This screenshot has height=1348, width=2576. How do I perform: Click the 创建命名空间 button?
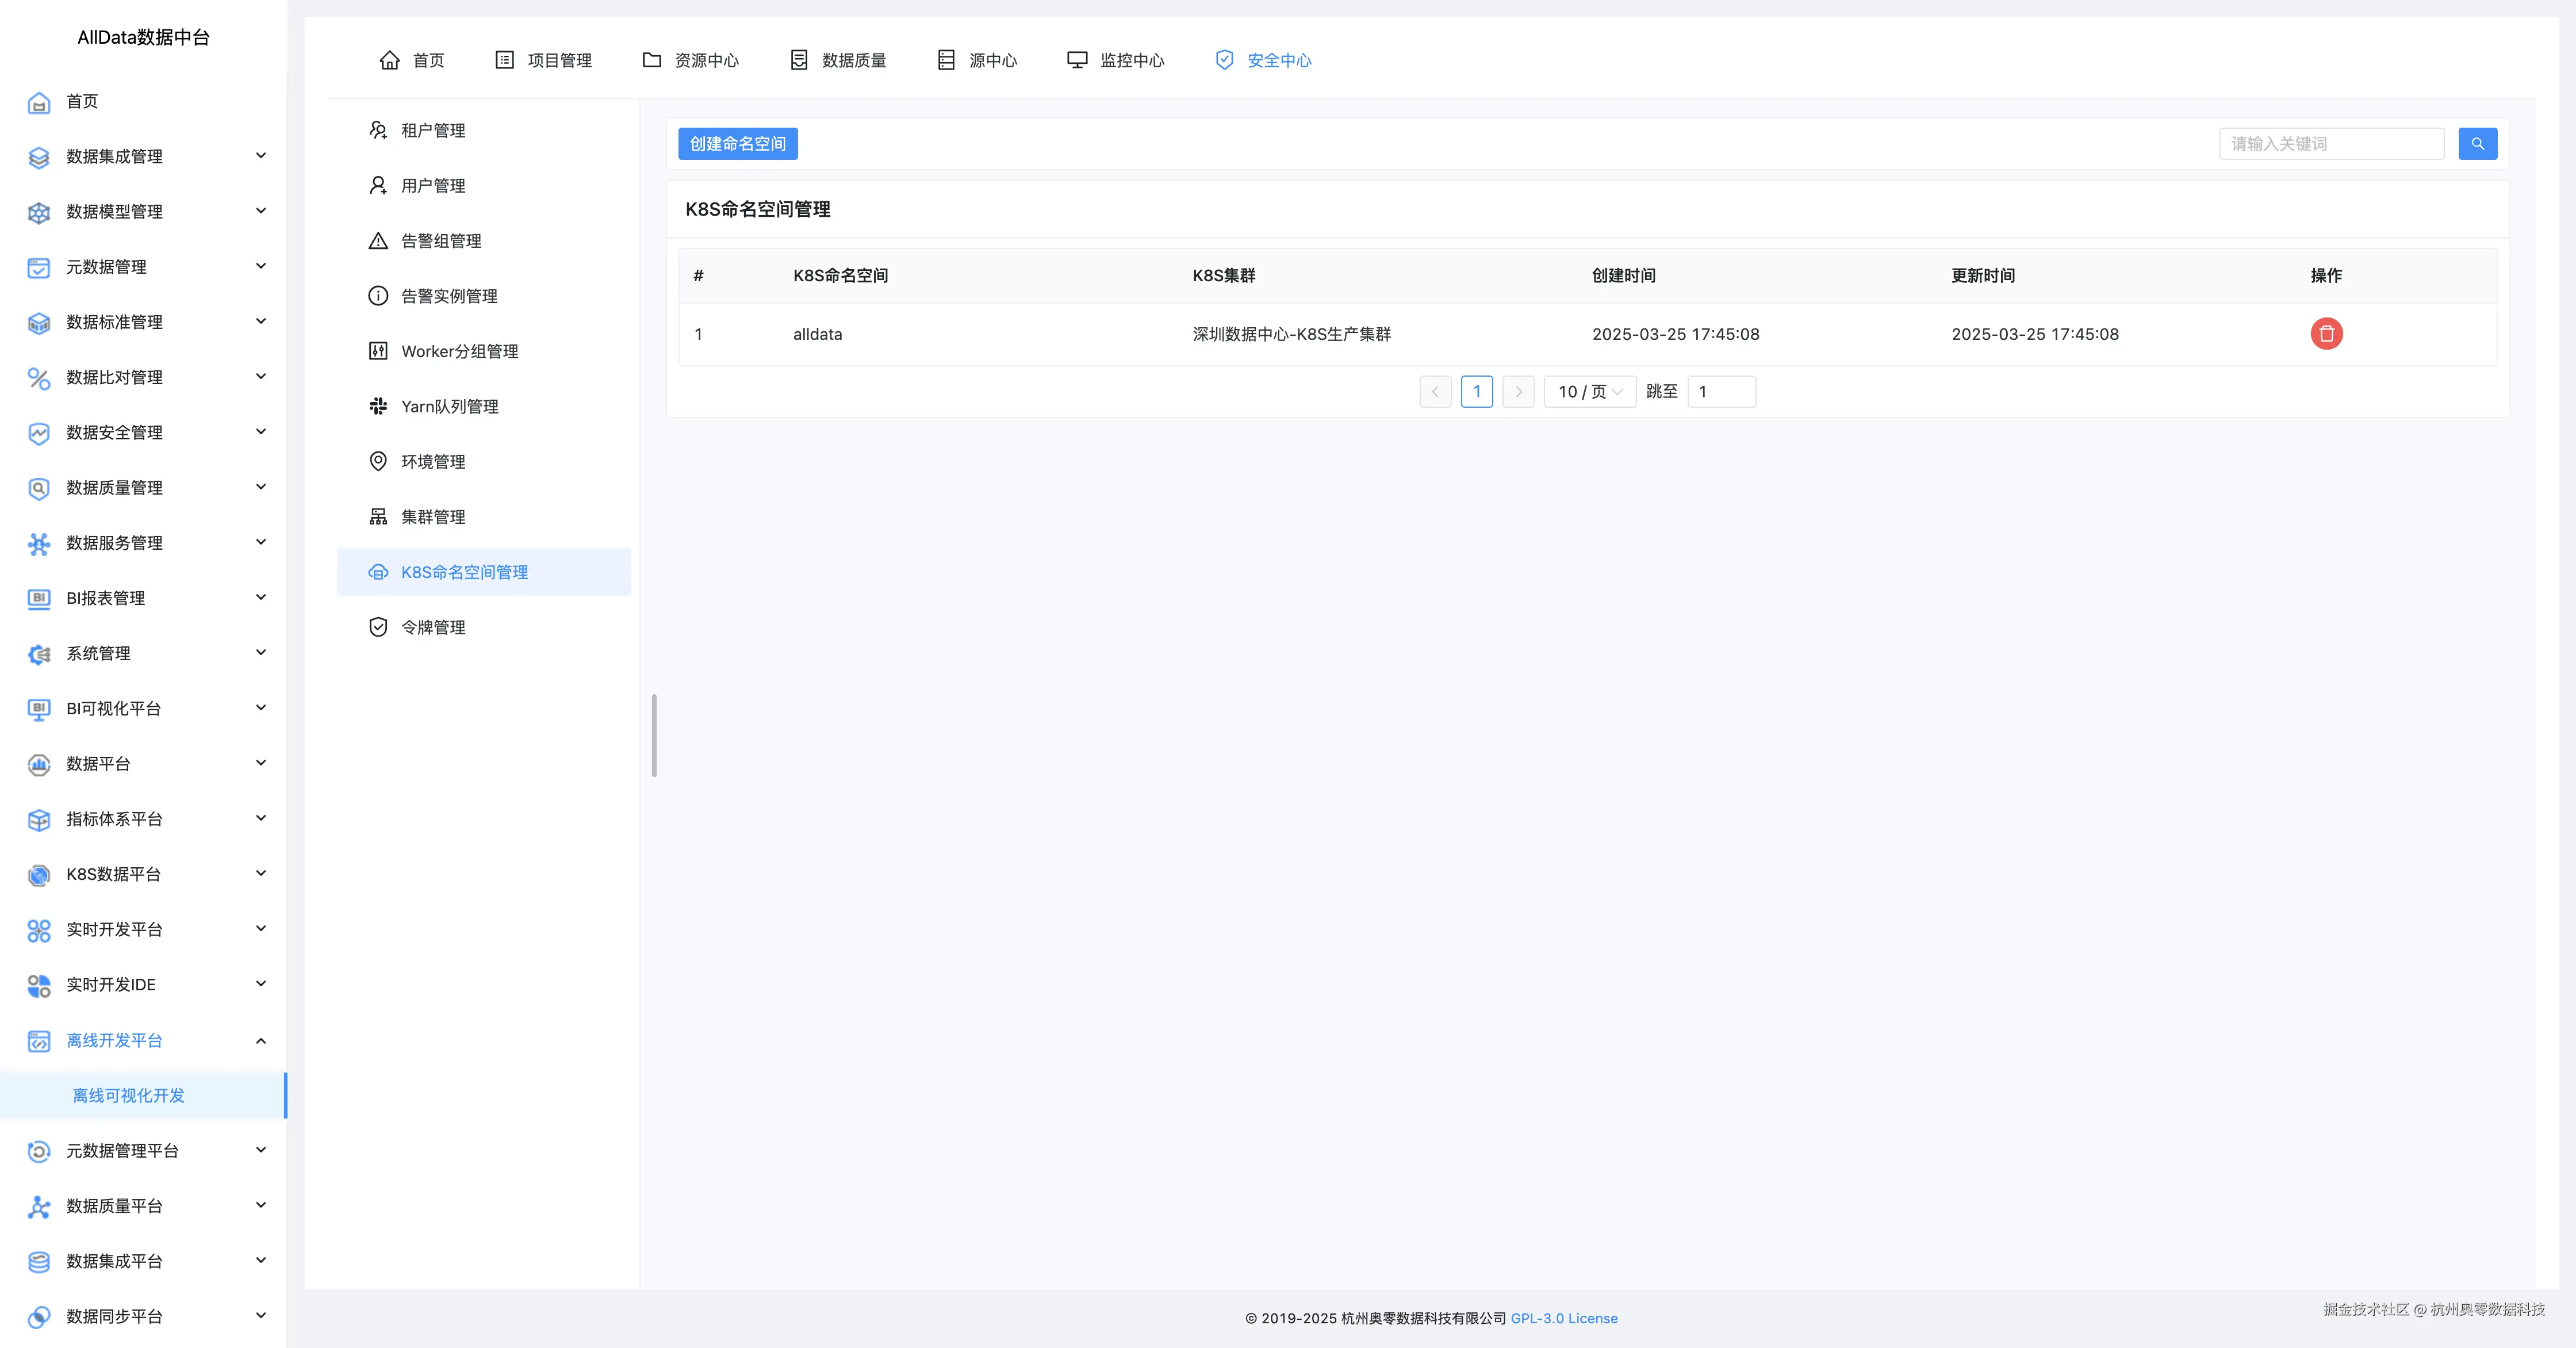pos(737,144)
